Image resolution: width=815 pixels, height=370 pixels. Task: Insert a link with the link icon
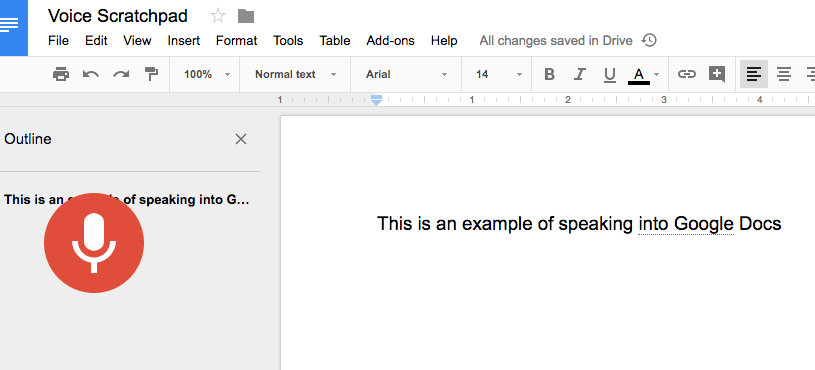[687, 74]
